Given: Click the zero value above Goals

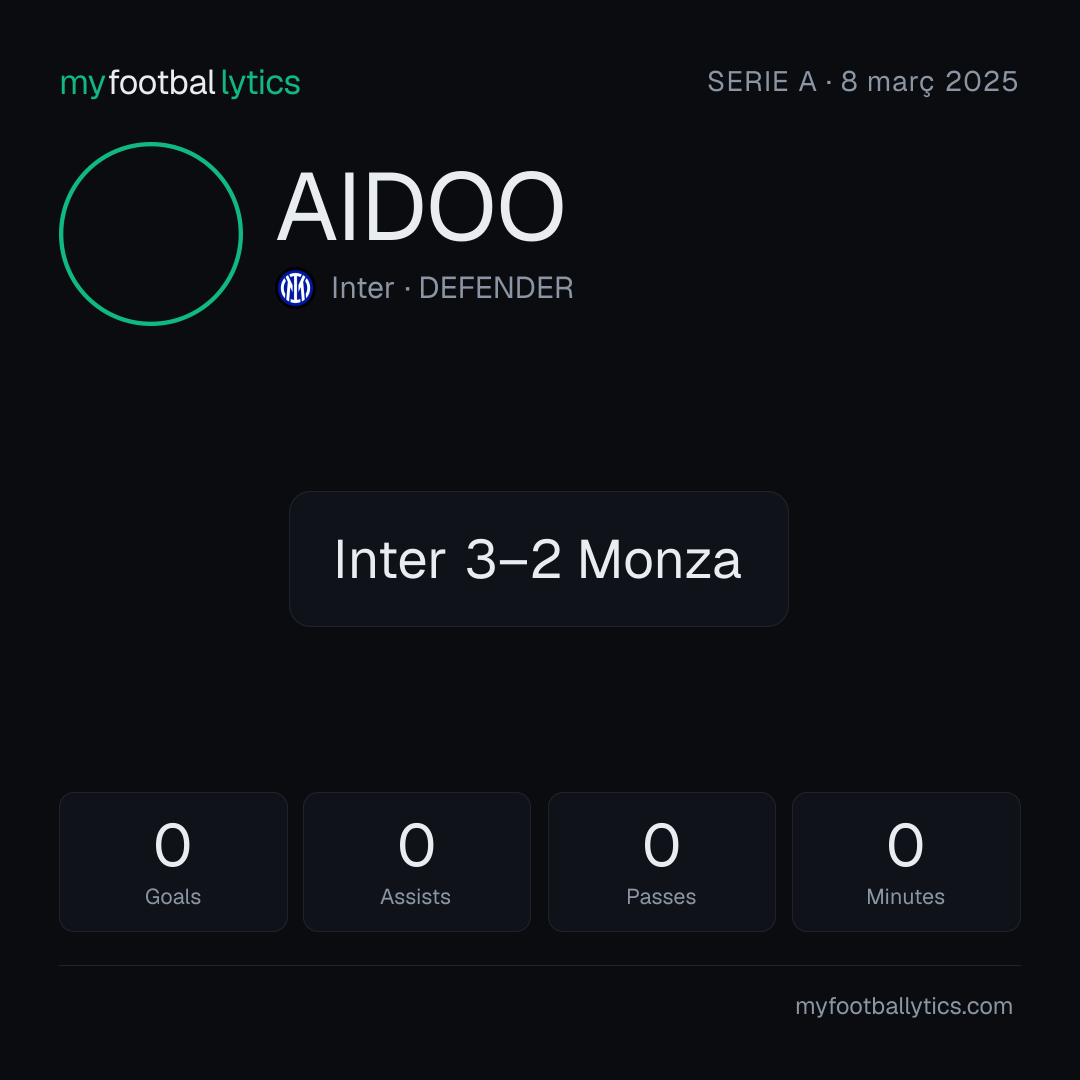Looking at the screenshot, I should click(x=172, y=845).
